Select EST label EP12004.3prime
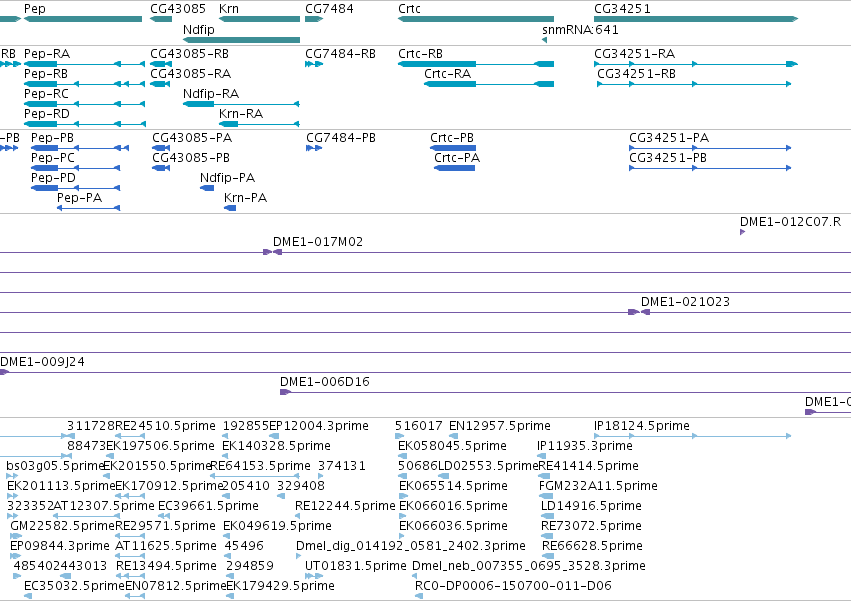This screenshot has height=601, width=851. pos(319,426)
